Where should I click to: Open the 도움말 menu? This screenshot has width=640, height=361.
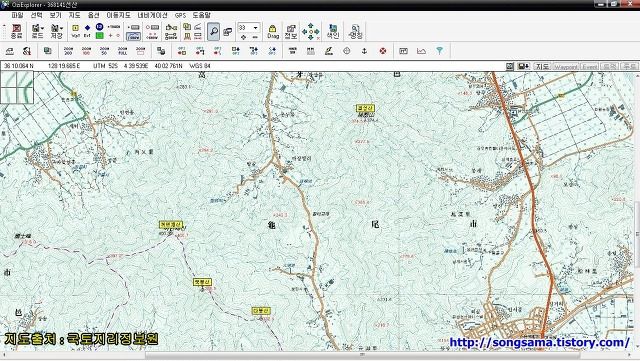click(201, 15)
